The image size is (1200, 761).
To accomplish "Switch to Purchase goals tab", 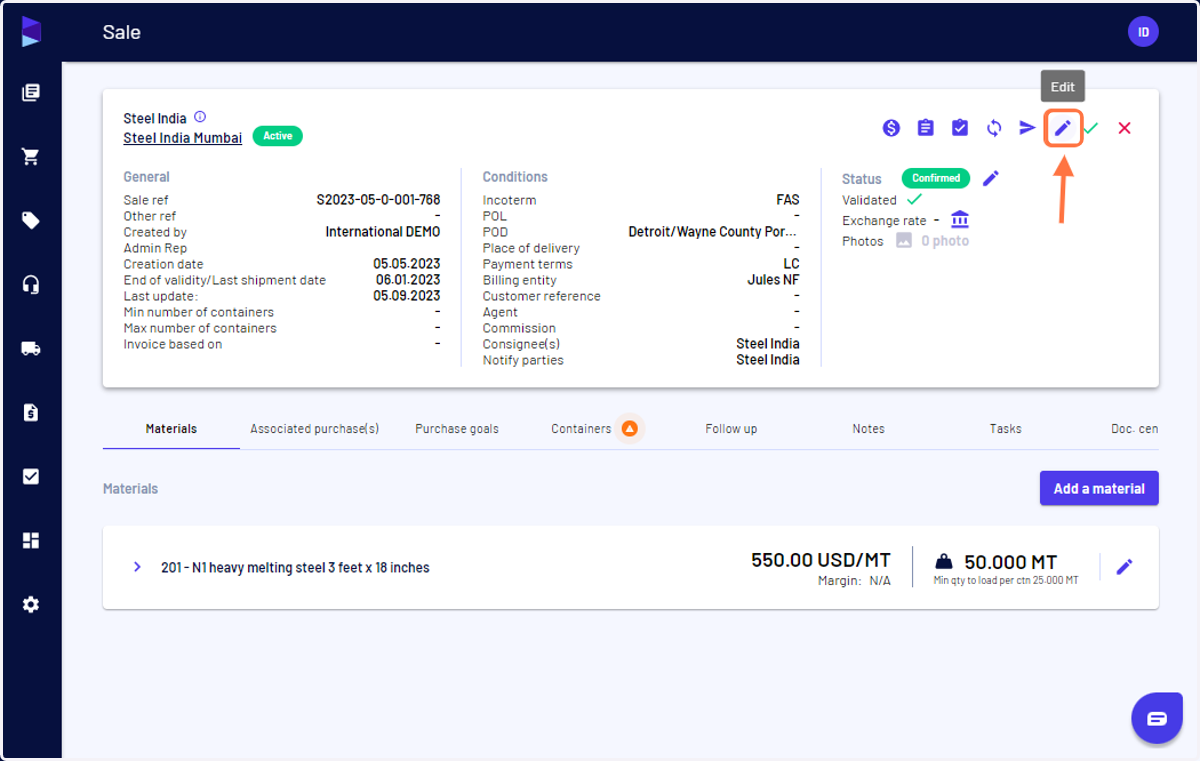I will [457, 428].
